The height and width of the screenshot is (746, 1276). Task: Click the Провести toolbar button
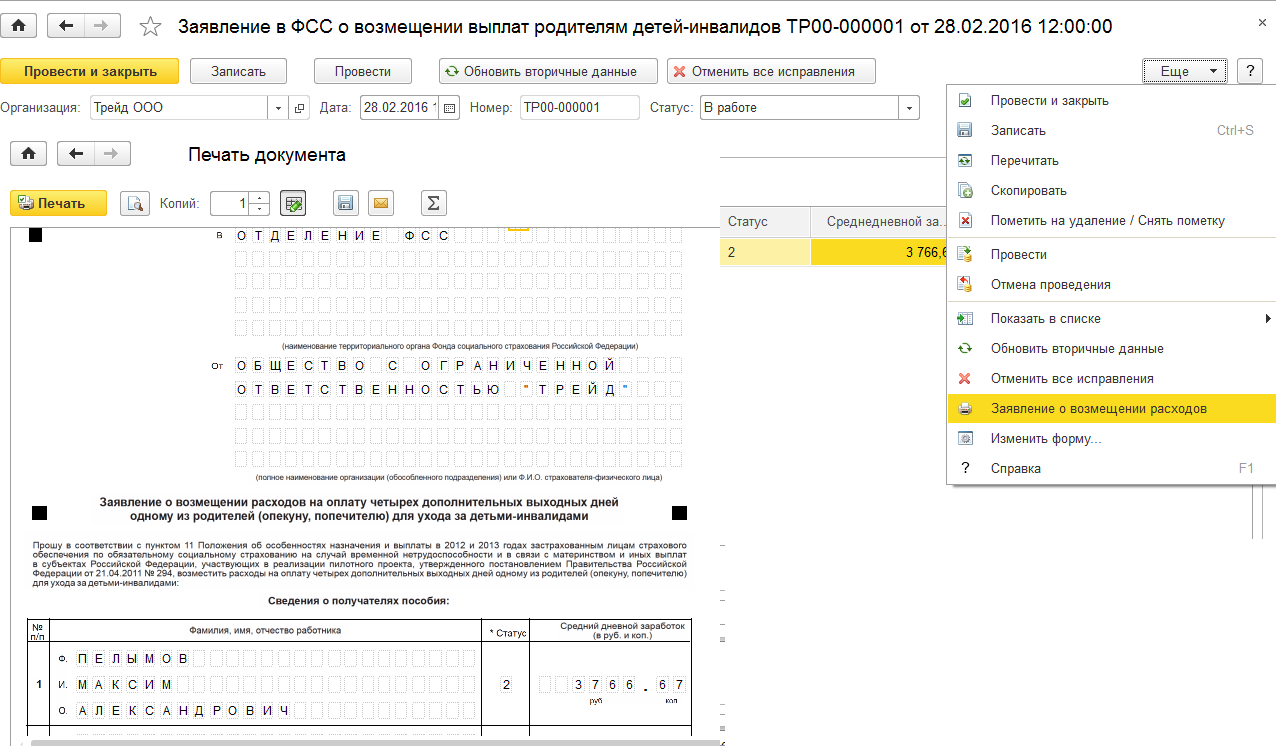click(x=363, y=71)
